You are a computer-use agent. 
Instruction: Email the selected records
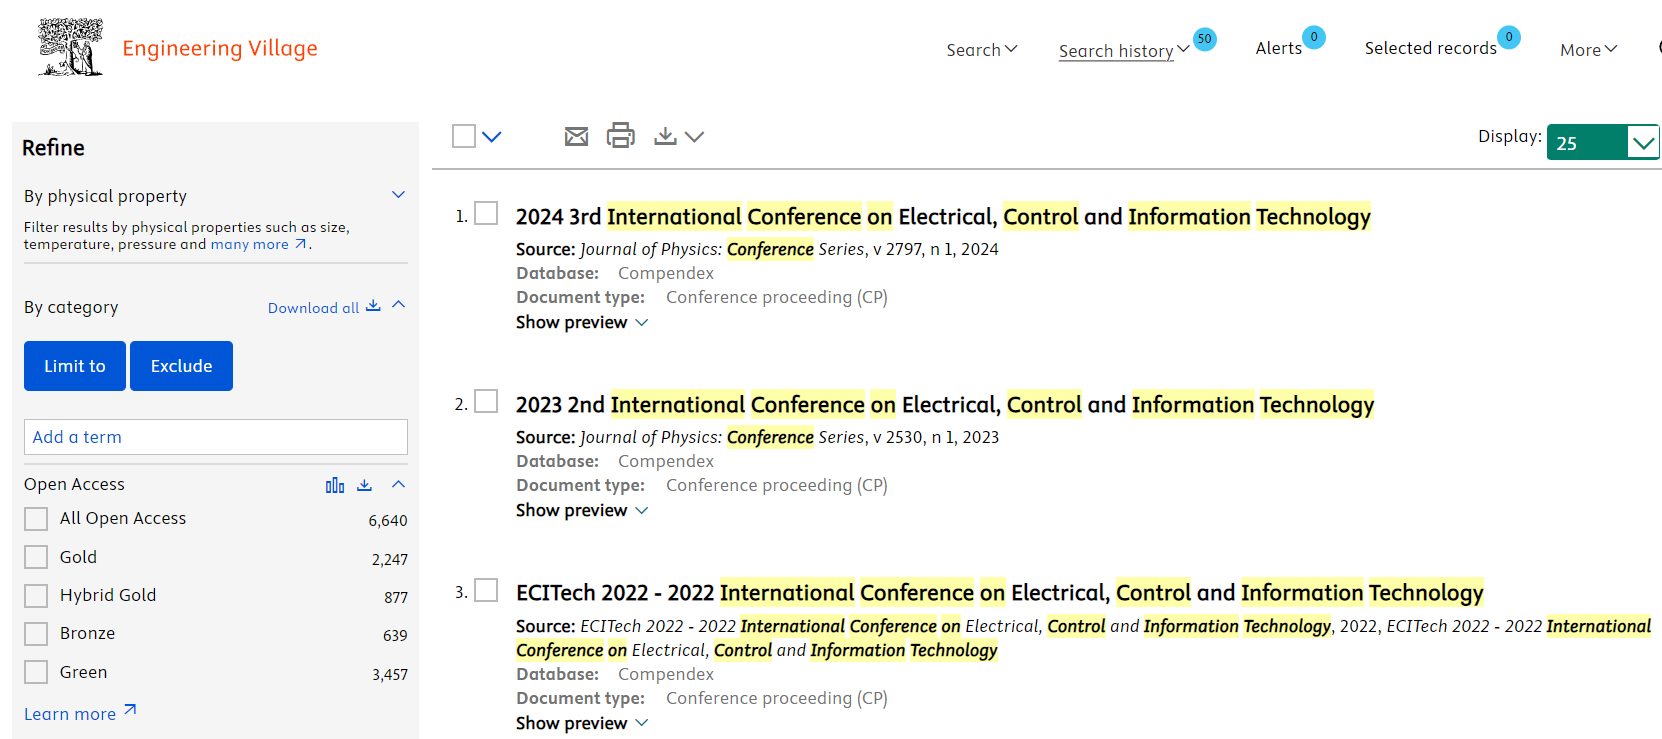click(576, 136)
